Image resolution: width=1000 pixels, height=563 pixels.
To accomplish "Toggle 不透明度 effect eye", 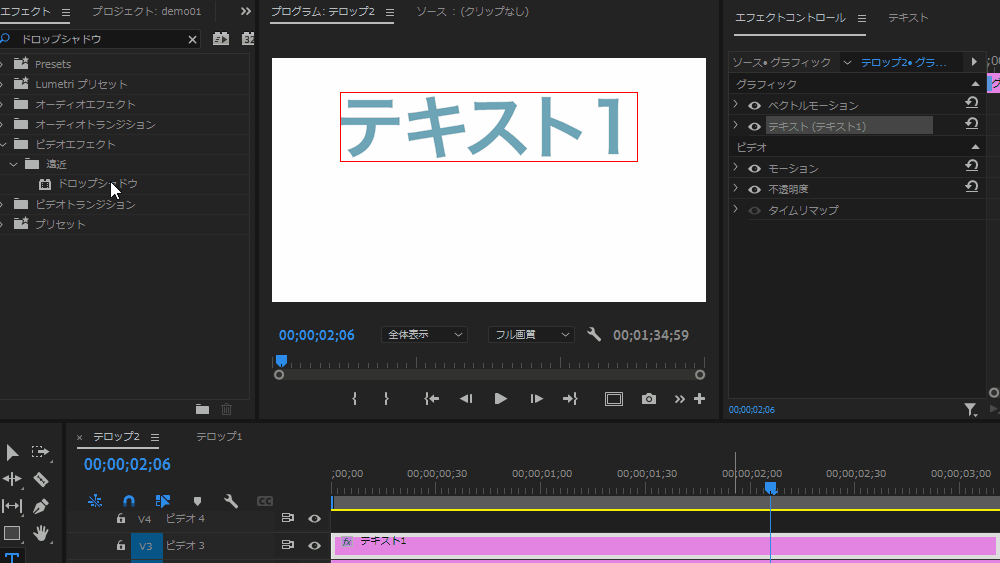I will pyautogui.click(x=754, y=190).
